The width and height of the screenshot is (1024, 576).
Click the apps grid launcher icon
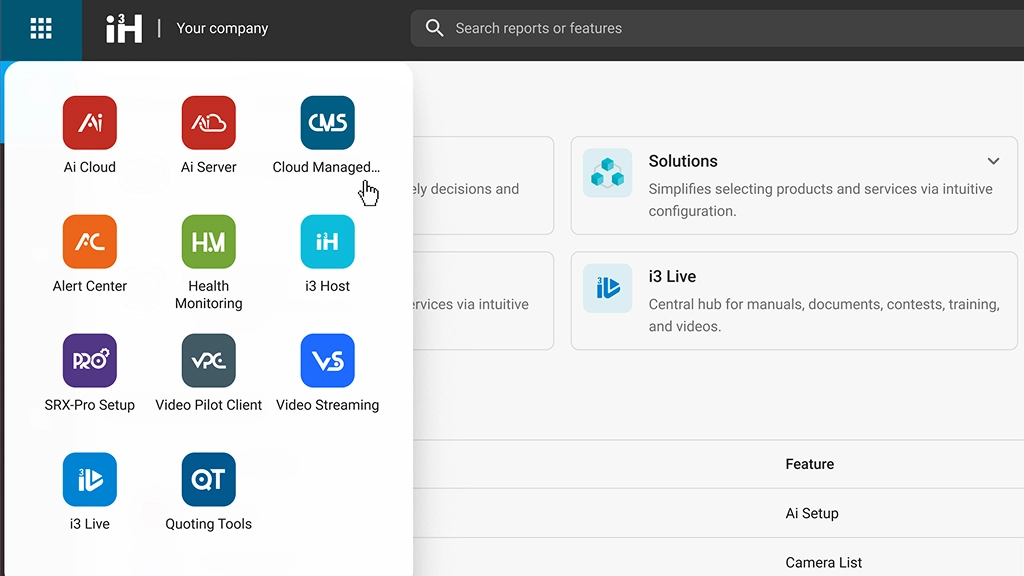click(x=41, y=28)
